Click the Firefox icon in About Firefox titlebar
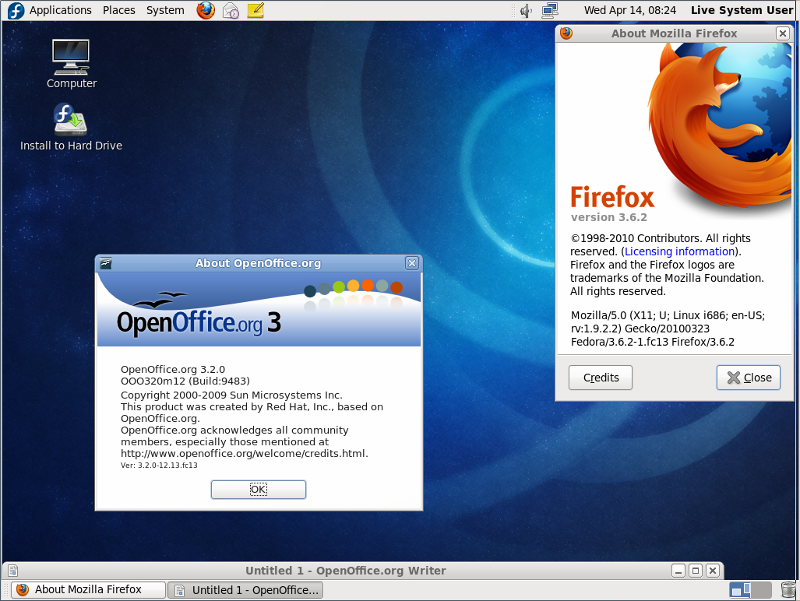Screen dimensions: 800x601 pyautogui.click(x=566, y=33)
